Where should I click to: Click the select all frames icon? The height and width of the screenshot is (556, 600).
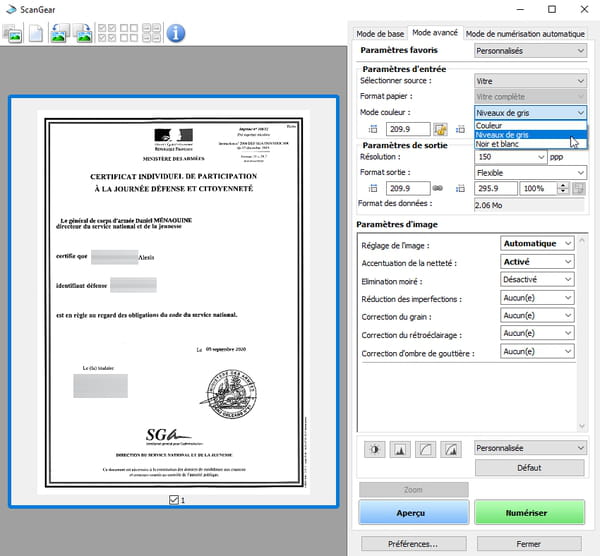click(x=151, y=33)
